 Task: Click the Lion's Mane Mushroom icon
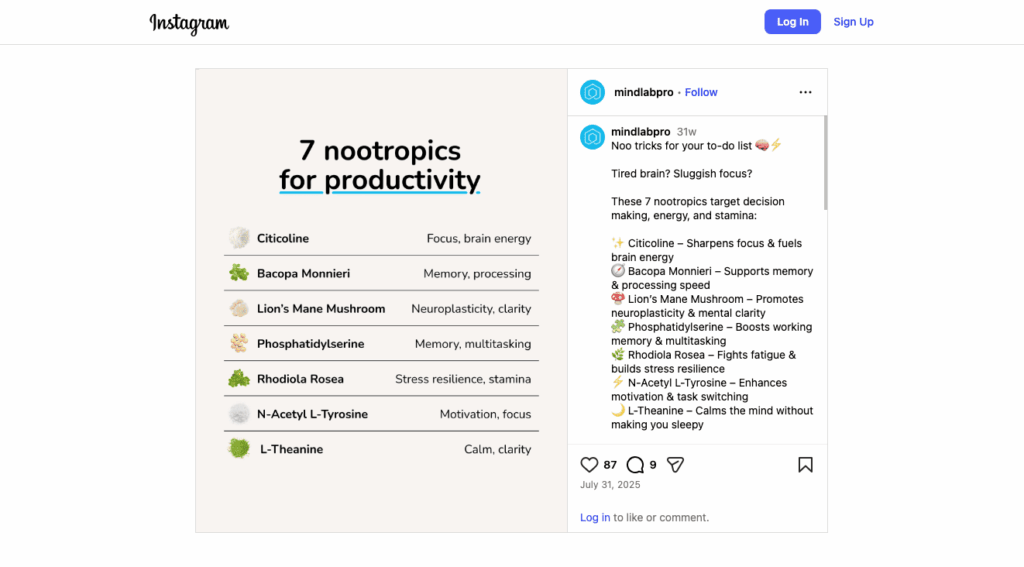[239, 308]
